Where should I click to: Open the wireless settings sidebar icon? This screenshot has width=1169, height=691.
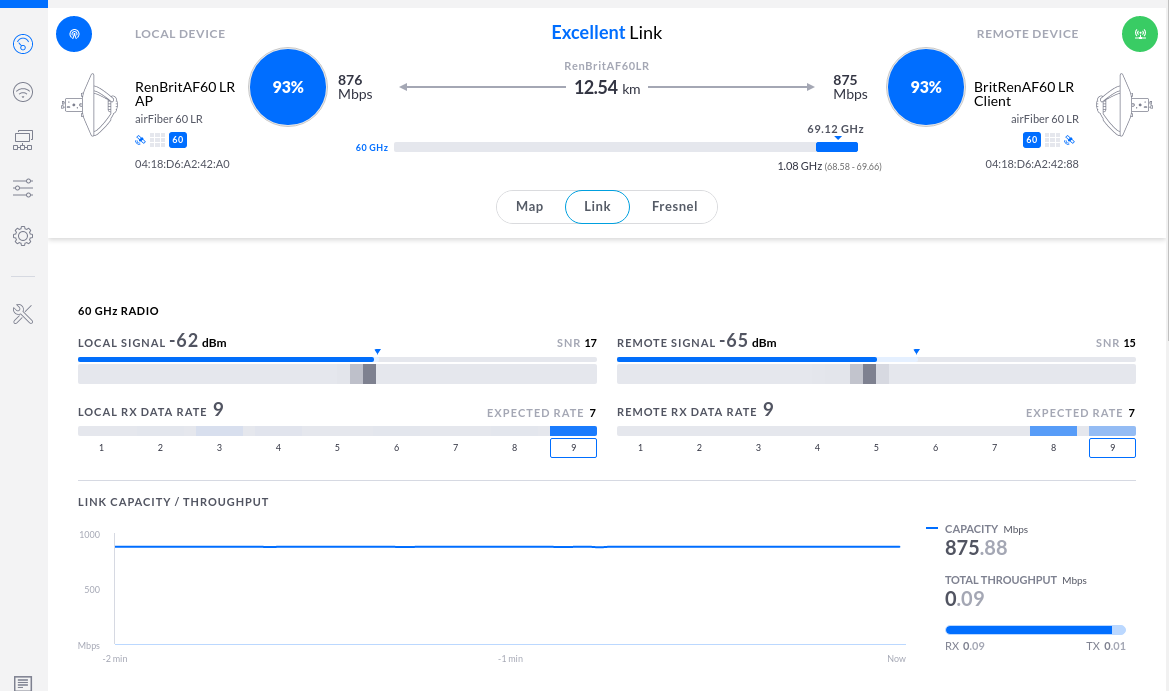pyautogui.click(x=23, y=92)
